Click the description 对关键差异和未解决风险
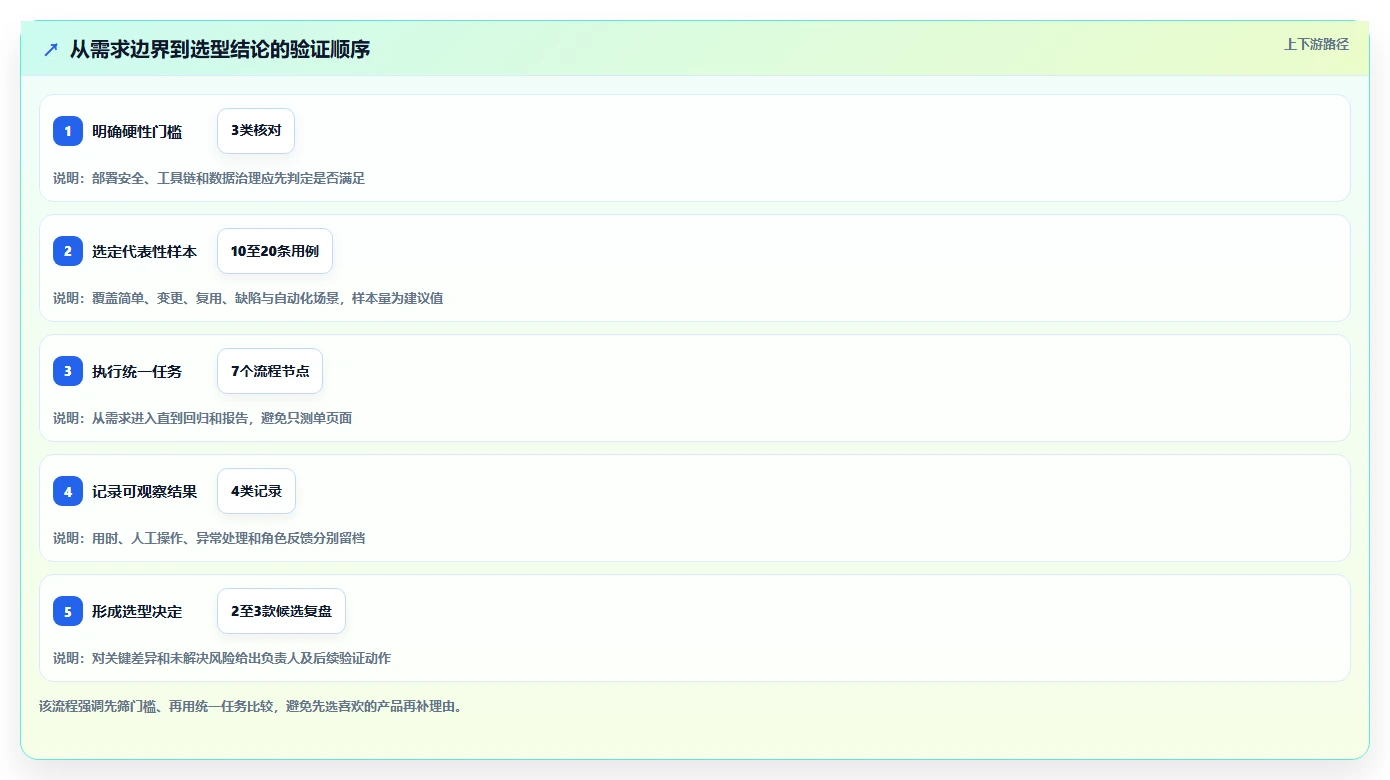Screen dimensions: 1390x780 pos(222,658)
